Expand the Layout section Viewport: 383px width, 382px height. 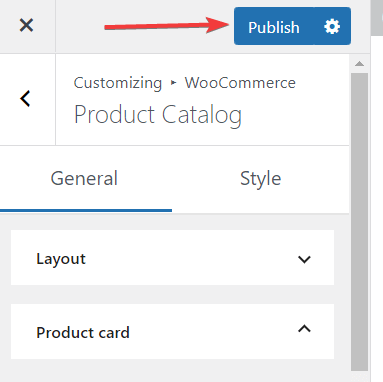click(172, 258)
